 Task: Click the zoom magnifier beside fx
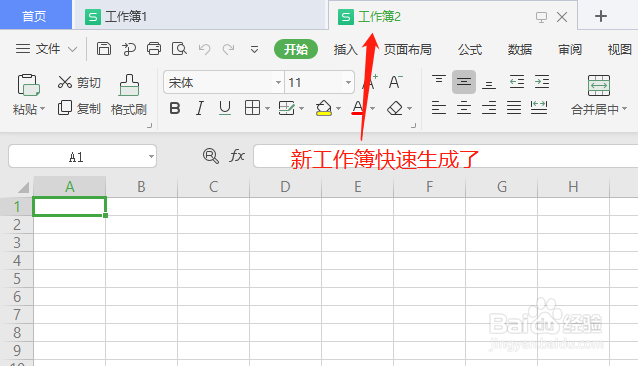[x=211, y=156]
